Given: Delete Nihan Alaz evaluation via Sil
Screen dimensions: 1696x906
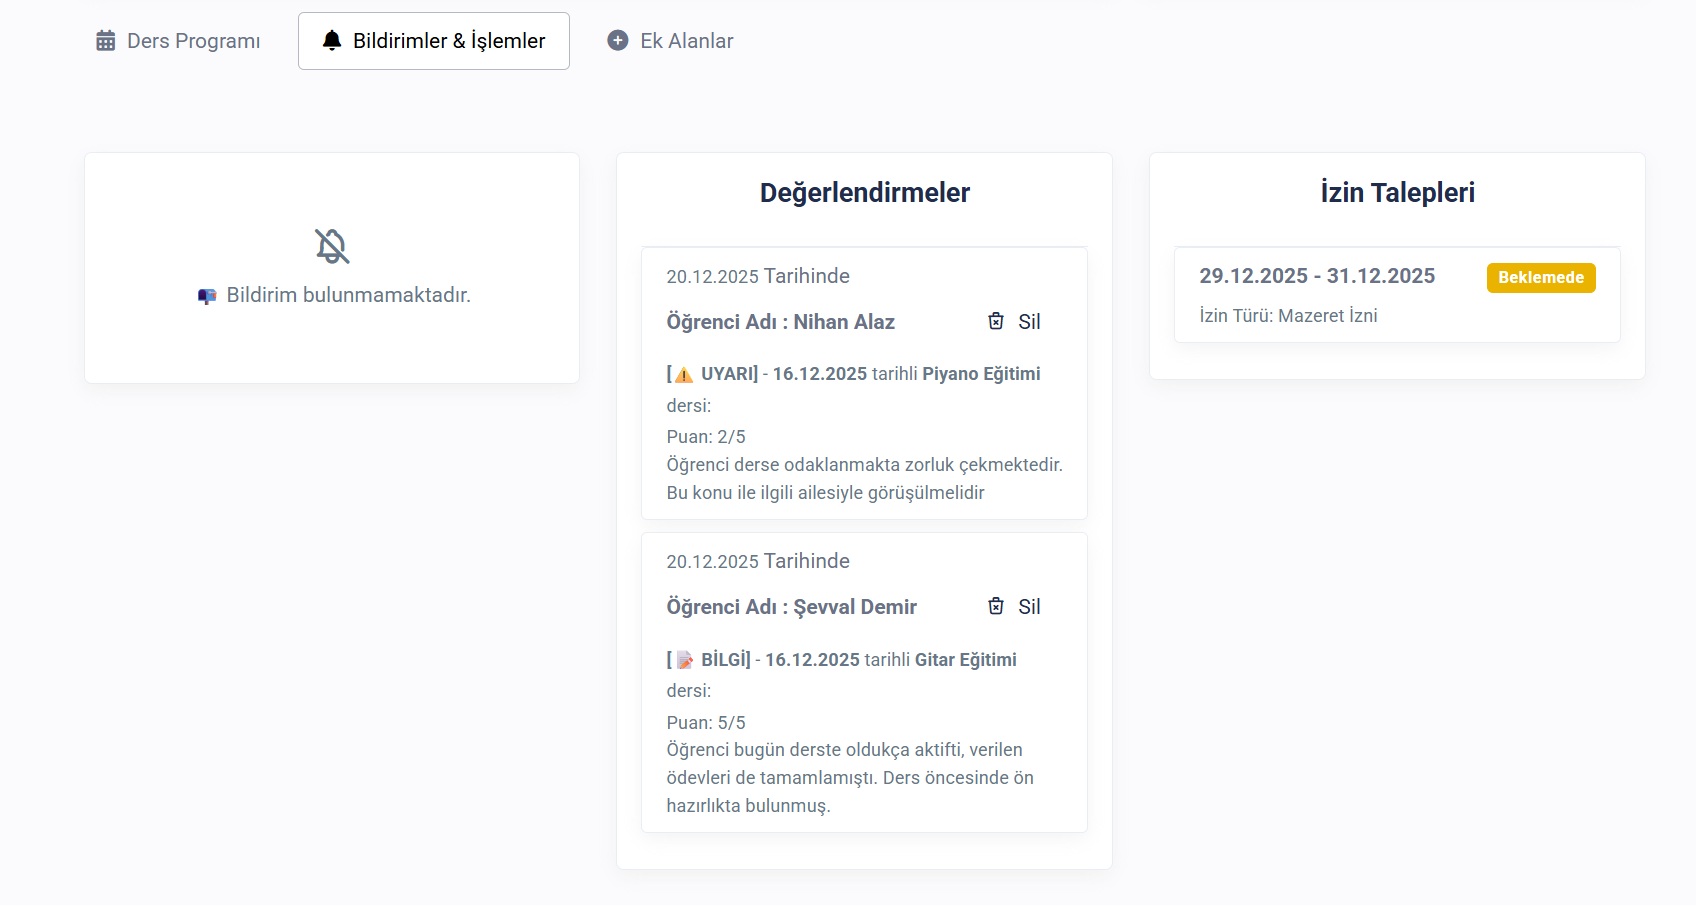Looking at the screenshot, I should [x=1028, y=322].
